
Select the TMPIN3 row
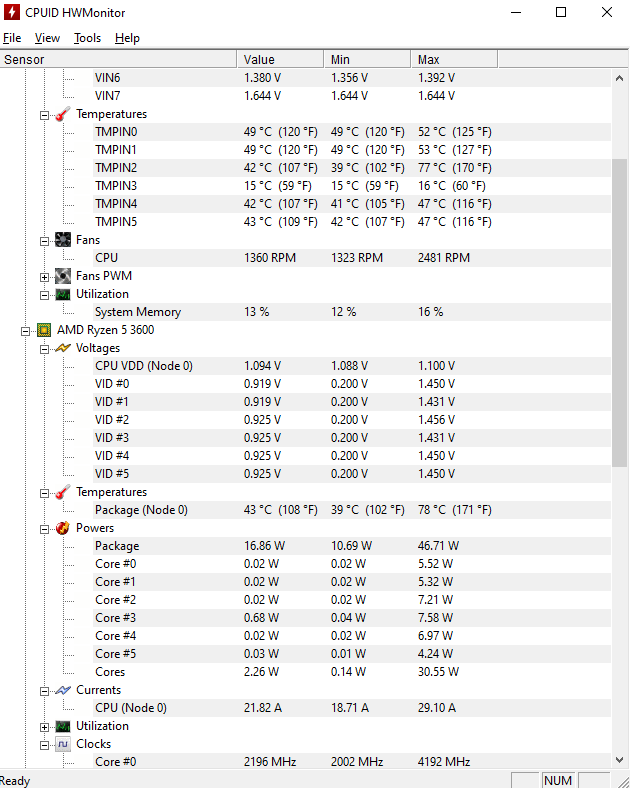tap(352, 186)
